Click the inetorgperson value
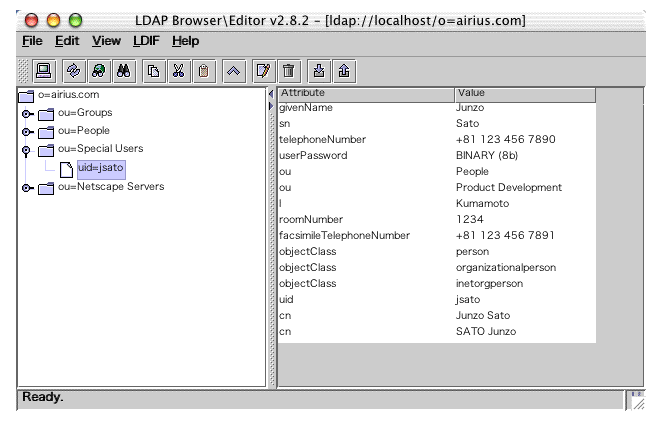Image resolution: width=663 pixels, height=422 pixels. [x=489, y=284]
